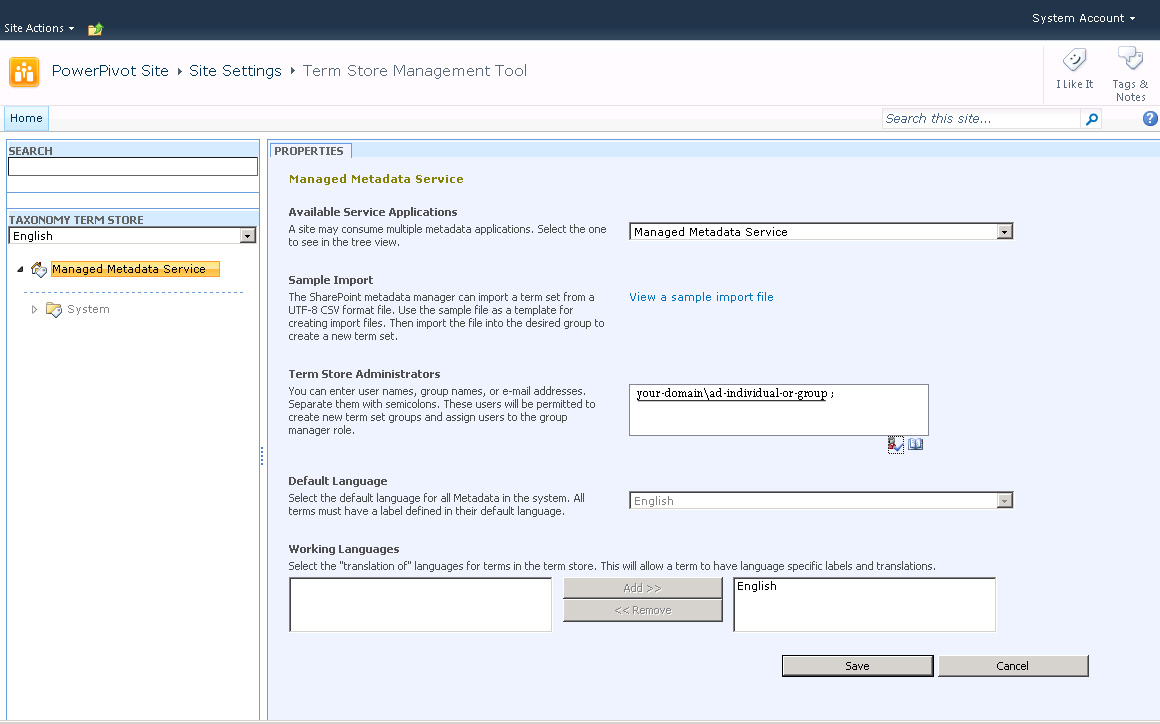Open the Help question mark icon
The height and width of the screenshot is (724, 1160).
coord(1150,118)
